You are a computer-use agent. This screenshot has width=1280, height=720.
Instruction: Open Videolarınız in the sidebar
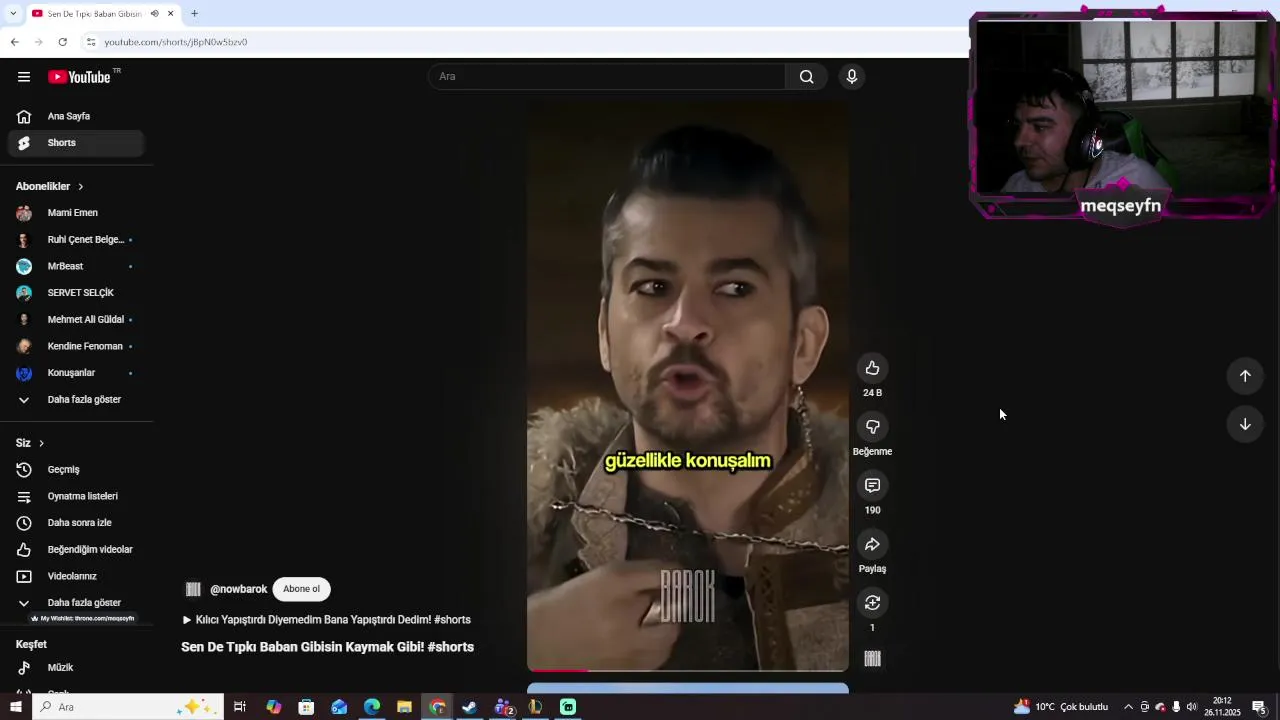coord(76,576)
